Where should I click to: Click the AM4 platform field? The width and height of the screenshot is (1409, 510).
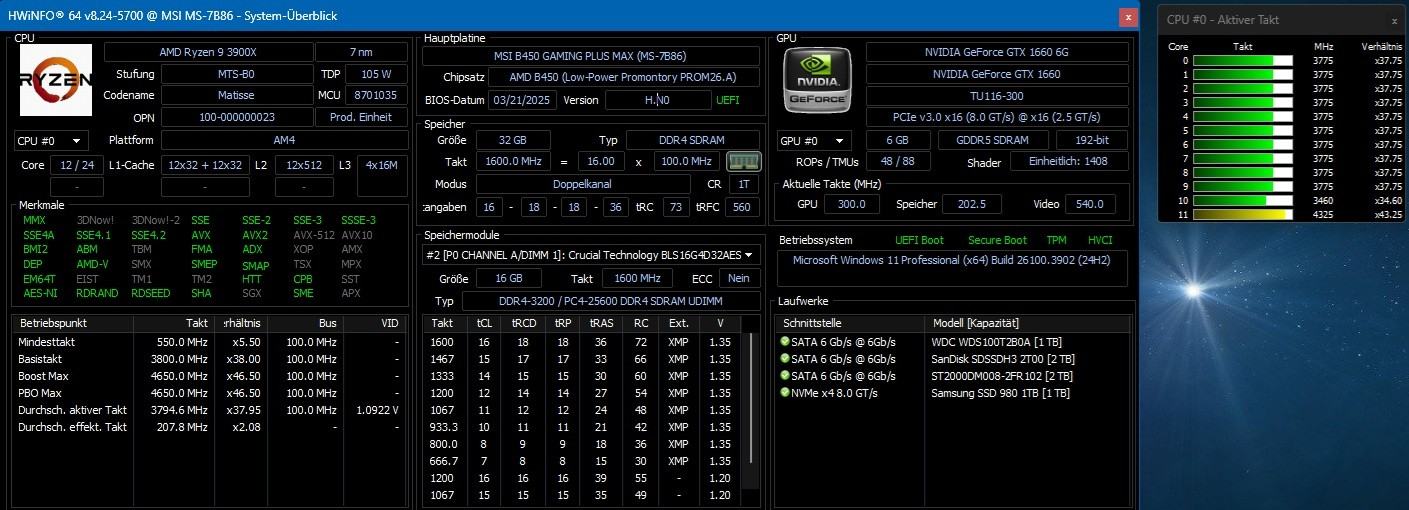click(284, 141)
